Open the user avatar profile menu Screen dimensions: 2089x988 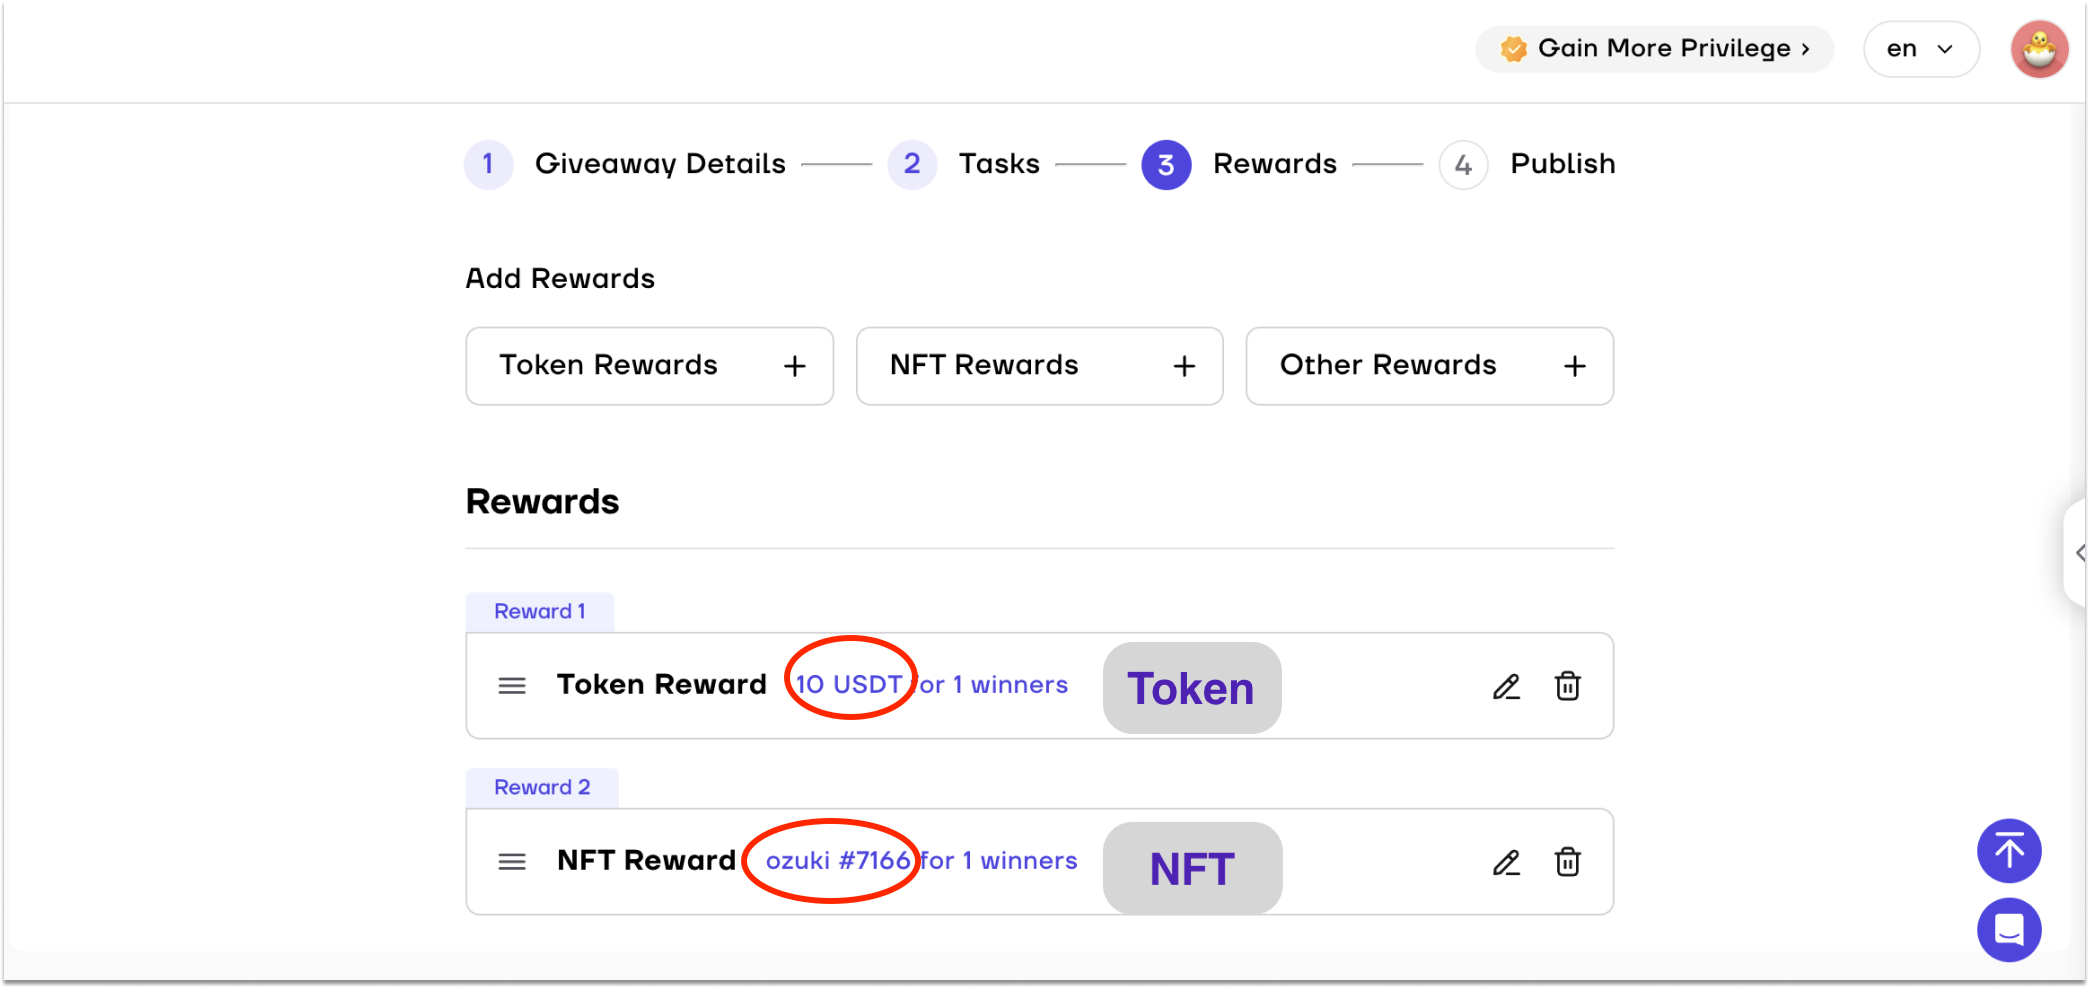coord(2039,49)
